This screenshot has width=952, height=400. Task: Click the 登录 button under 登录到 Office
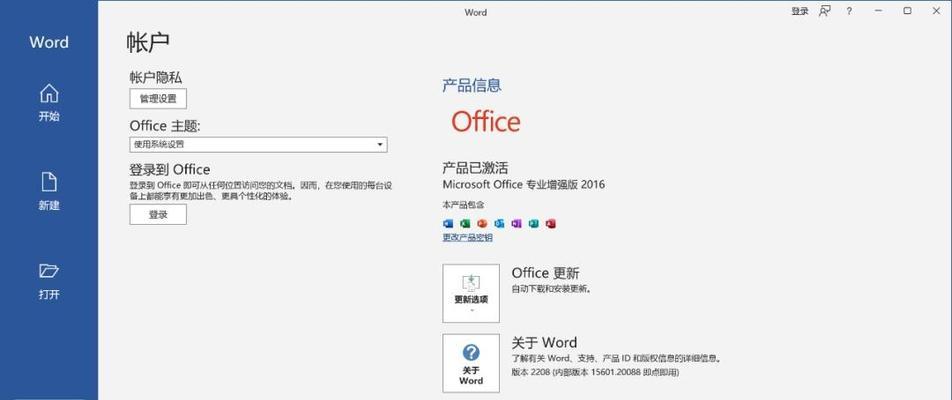coord(158,214)
